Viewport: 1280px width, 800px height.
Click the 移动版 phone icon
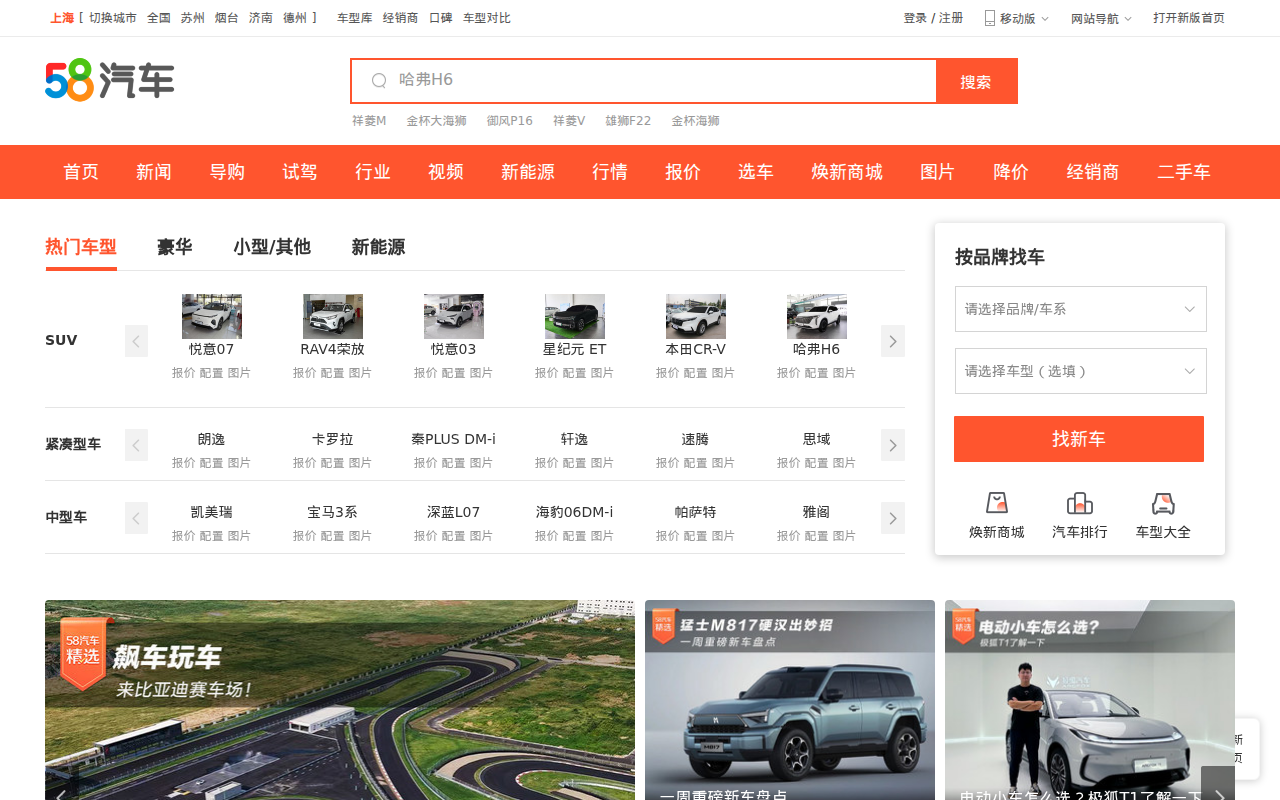click(x=990, y=18)
